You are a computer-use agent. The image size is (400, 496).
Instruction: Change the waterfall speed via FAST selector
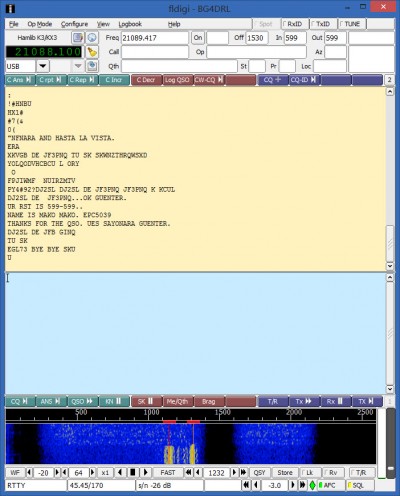click(168, 472)
